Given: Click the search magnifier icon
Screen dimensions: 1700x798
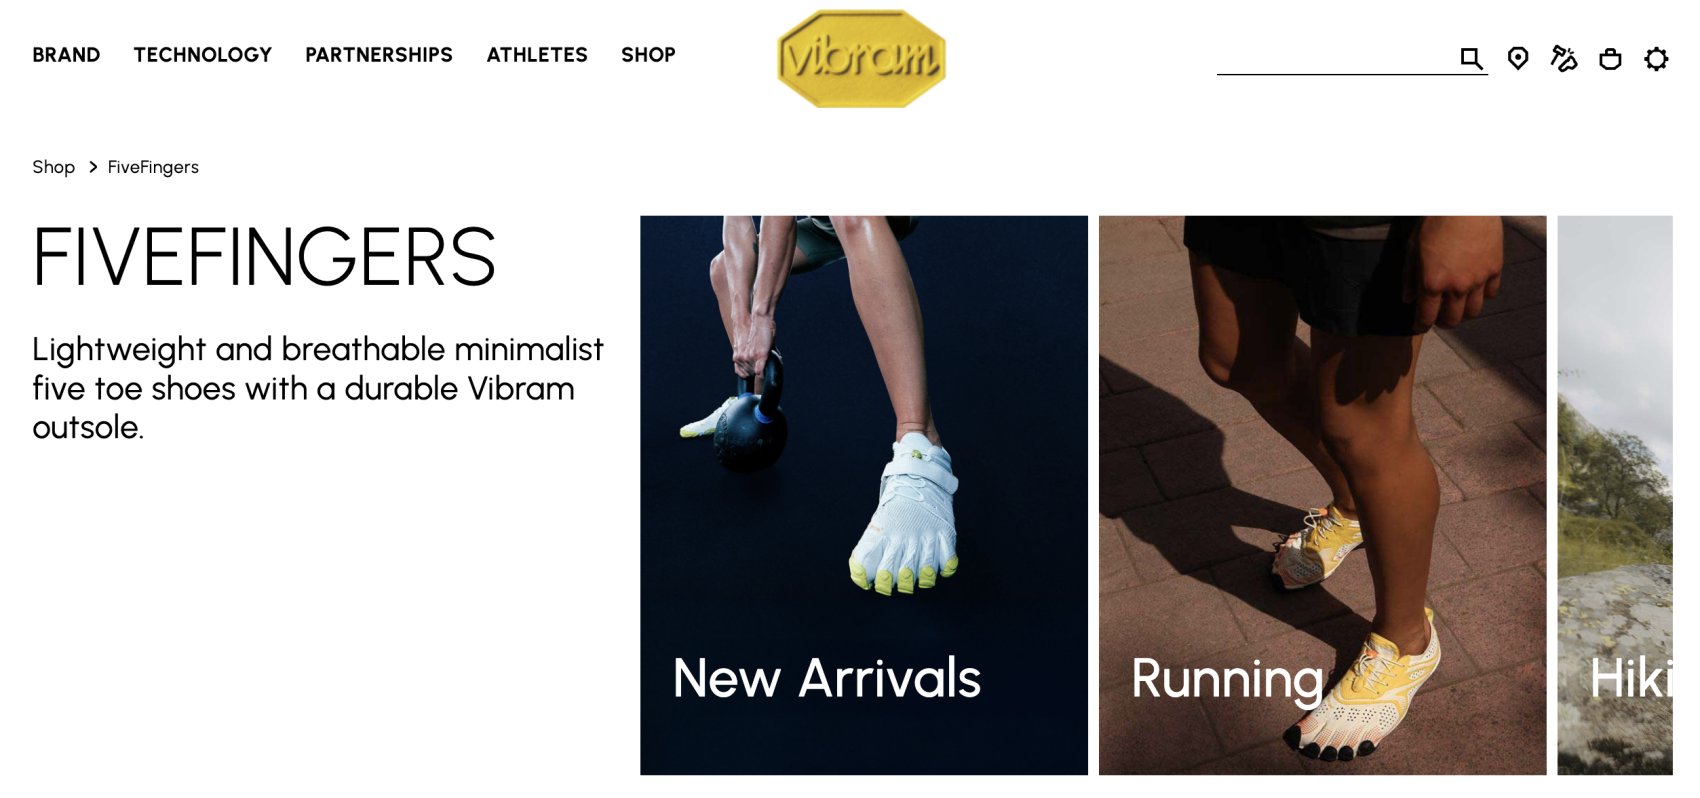Looking at the screenshot, I should point(1470,58).
